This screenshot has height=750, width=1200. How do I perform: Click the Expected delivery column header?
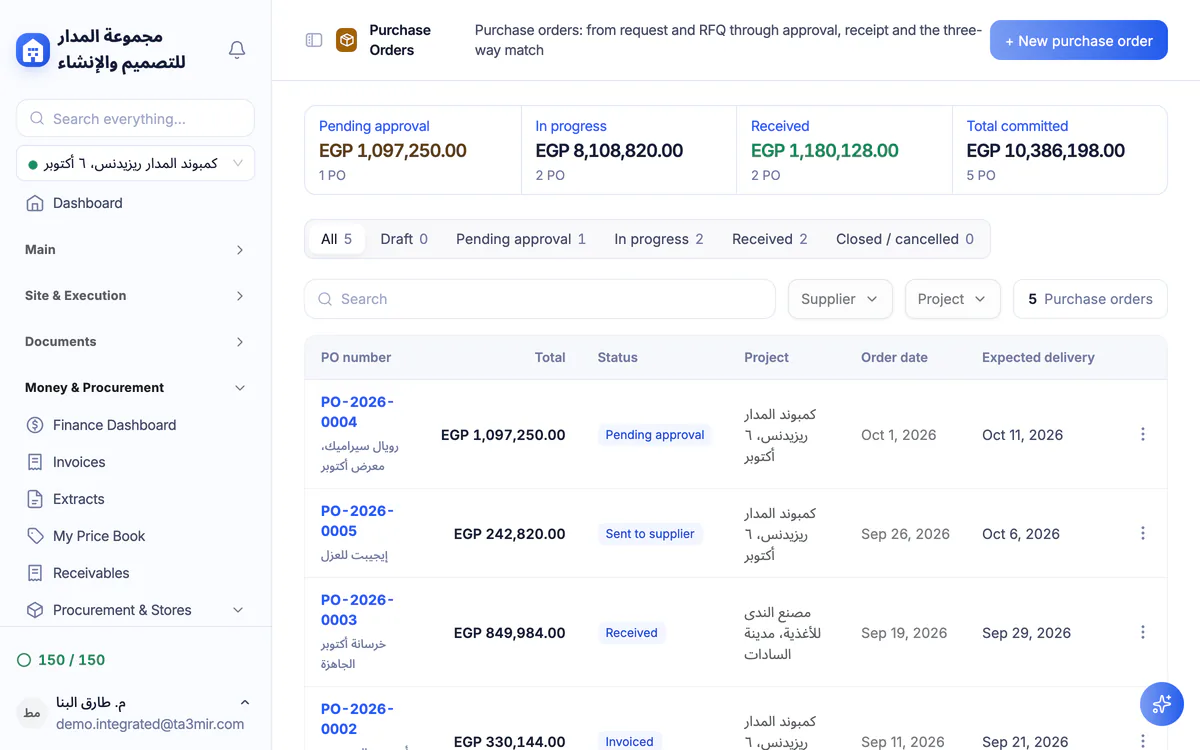pos(1038,357)
